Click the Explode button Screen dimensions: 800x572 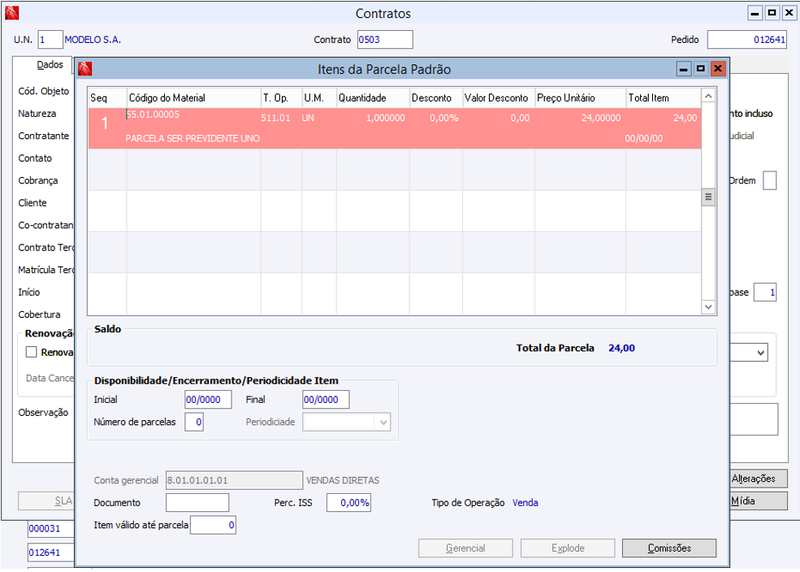pos(567,548)
